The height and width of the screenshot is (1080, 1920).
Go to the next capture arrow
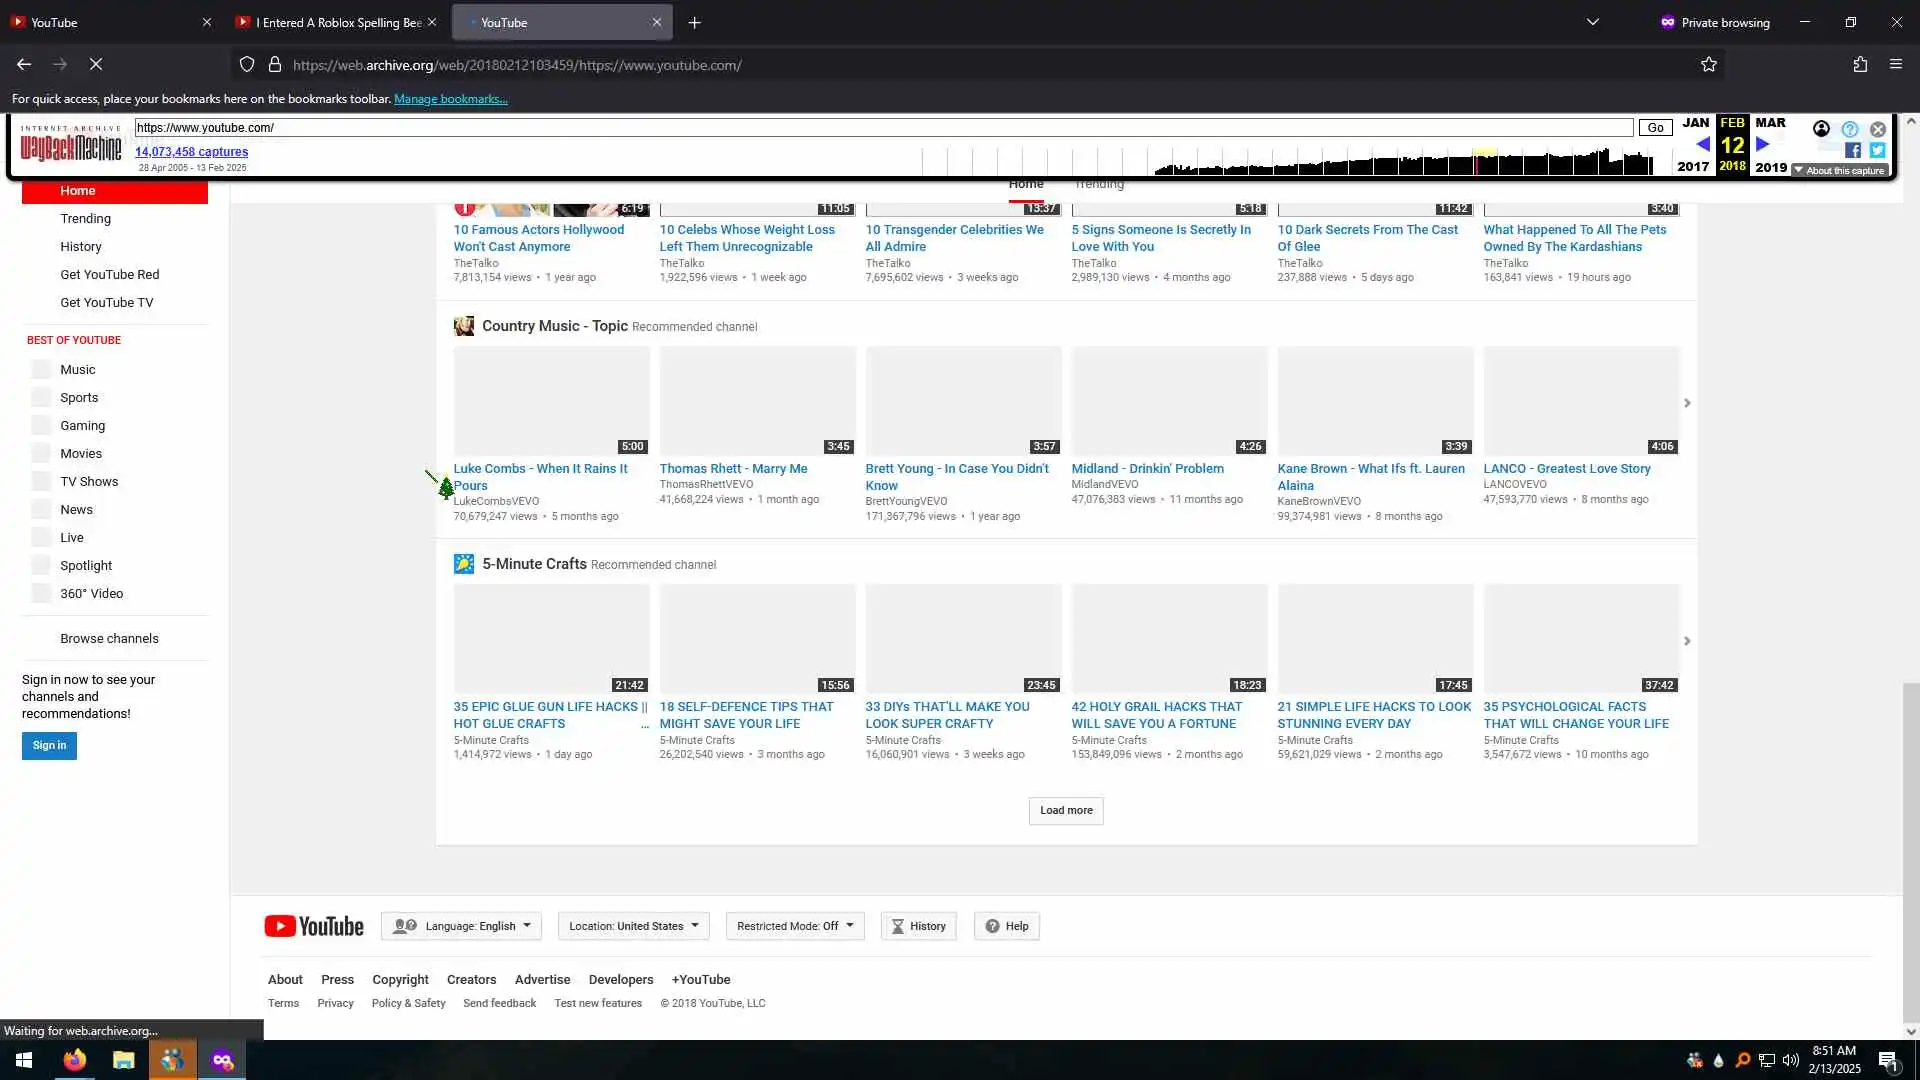1763,145
